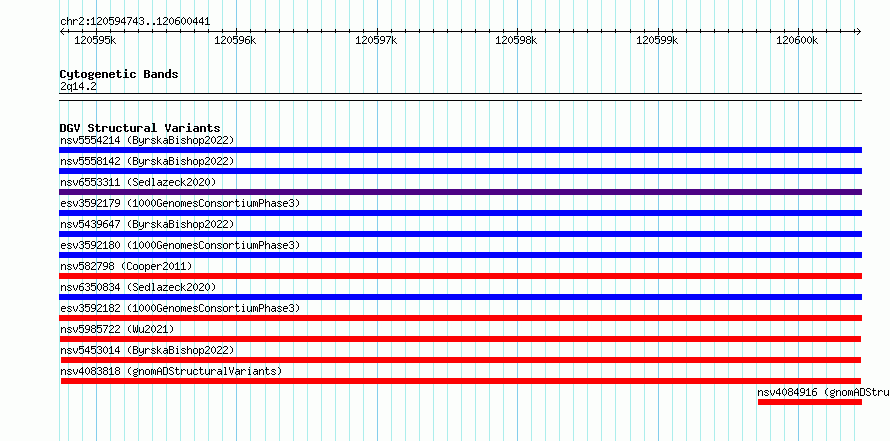
Task: Open the esv3592180 (1000GenomesConsortiumPhase3) label
Action: click(180, 245)
